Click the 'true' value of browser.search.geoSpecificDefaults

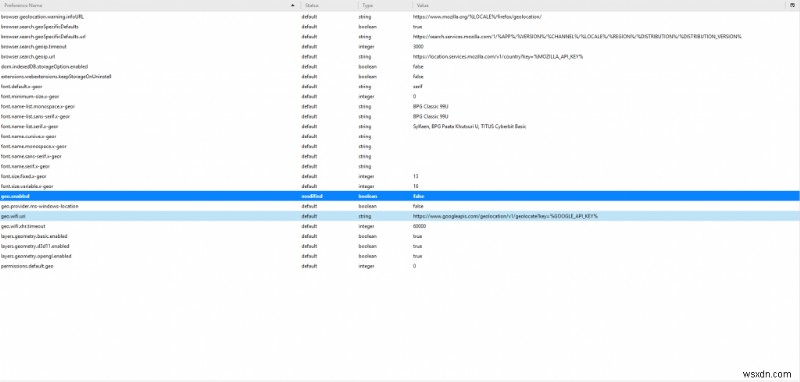click(x=417, y=27)
